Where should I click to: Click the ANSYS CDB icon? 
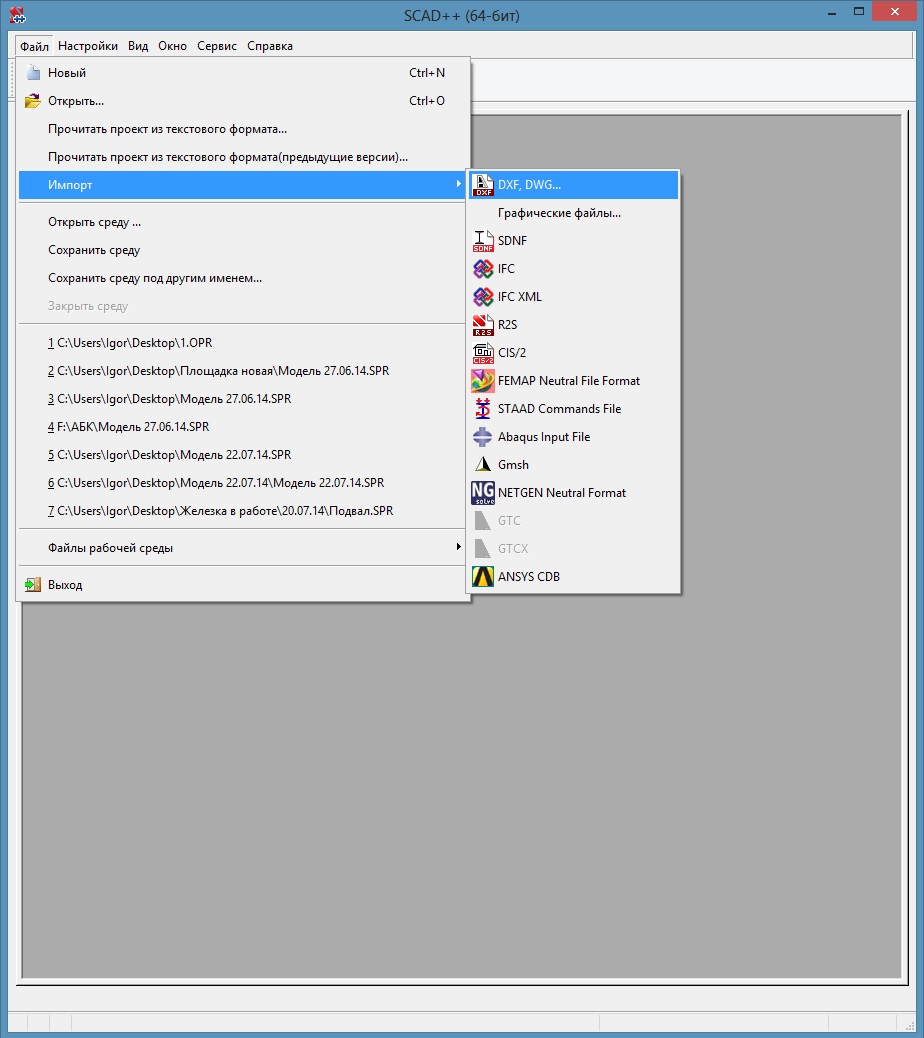[x=483, y=577]
